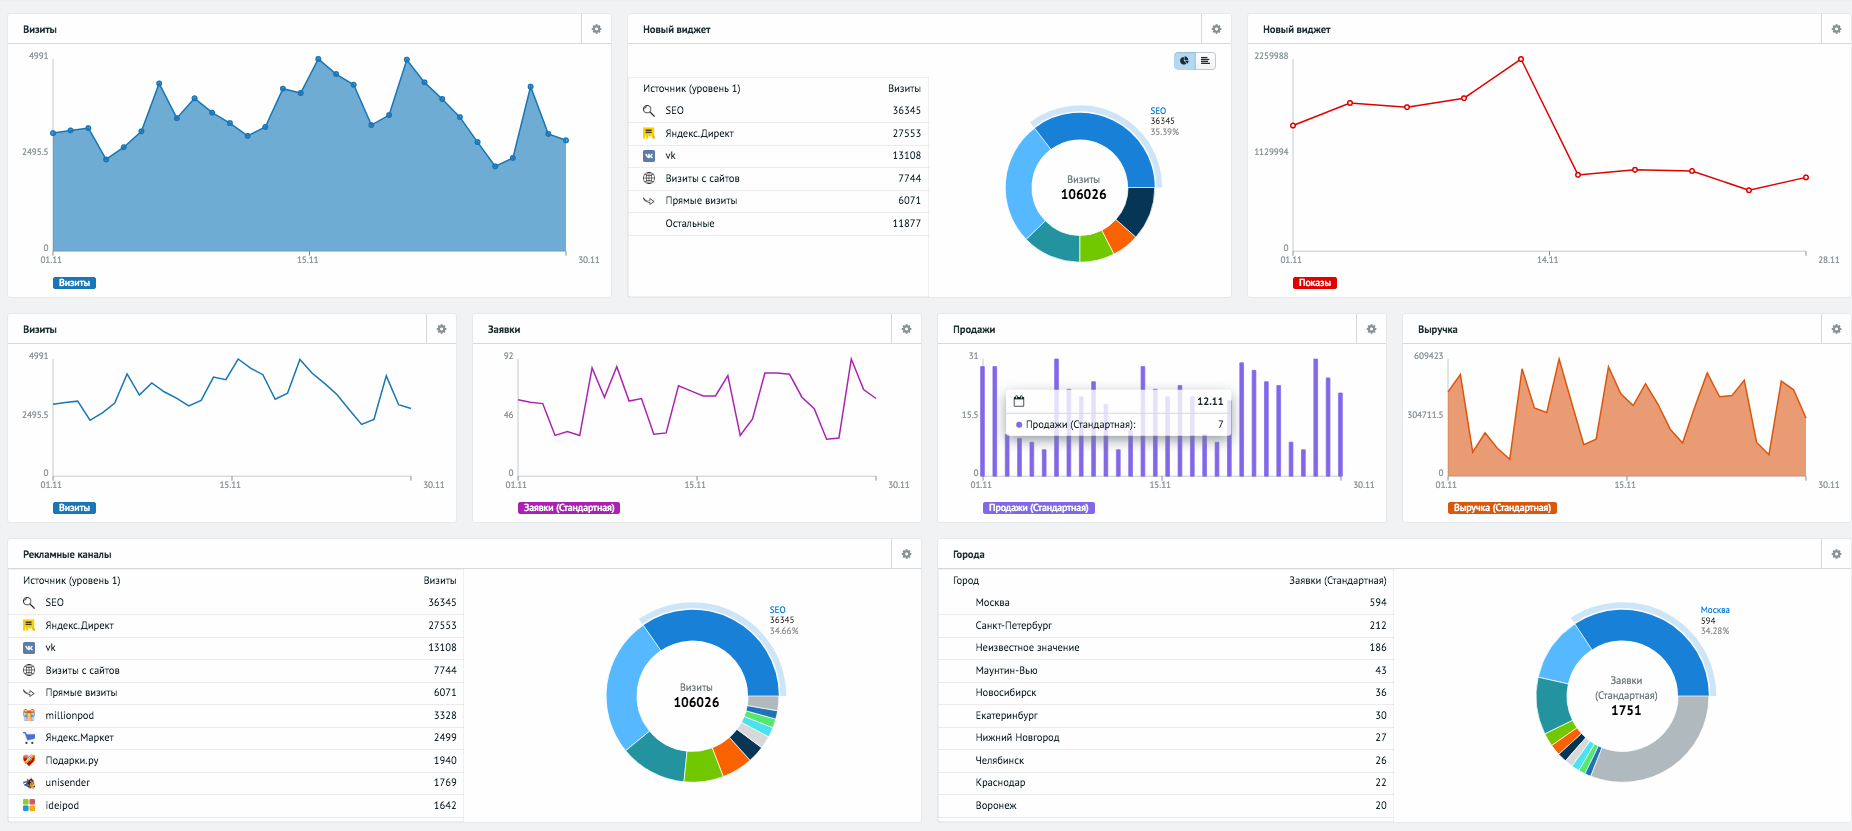Click Яндекс.Директ icon in top widget table
This screenshot has height=831, width=1852.
[x=649, y=133]
